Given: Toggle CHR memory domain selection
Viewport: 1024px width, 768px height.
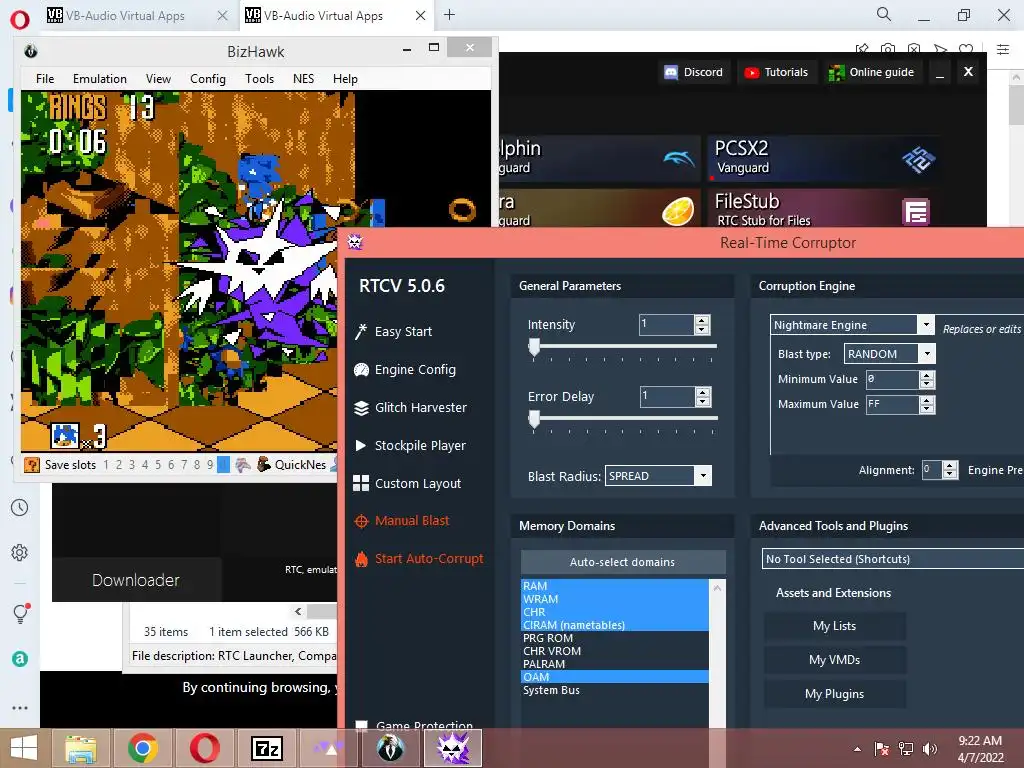Looking at the screenshot, I should click(x=615, y=612).
